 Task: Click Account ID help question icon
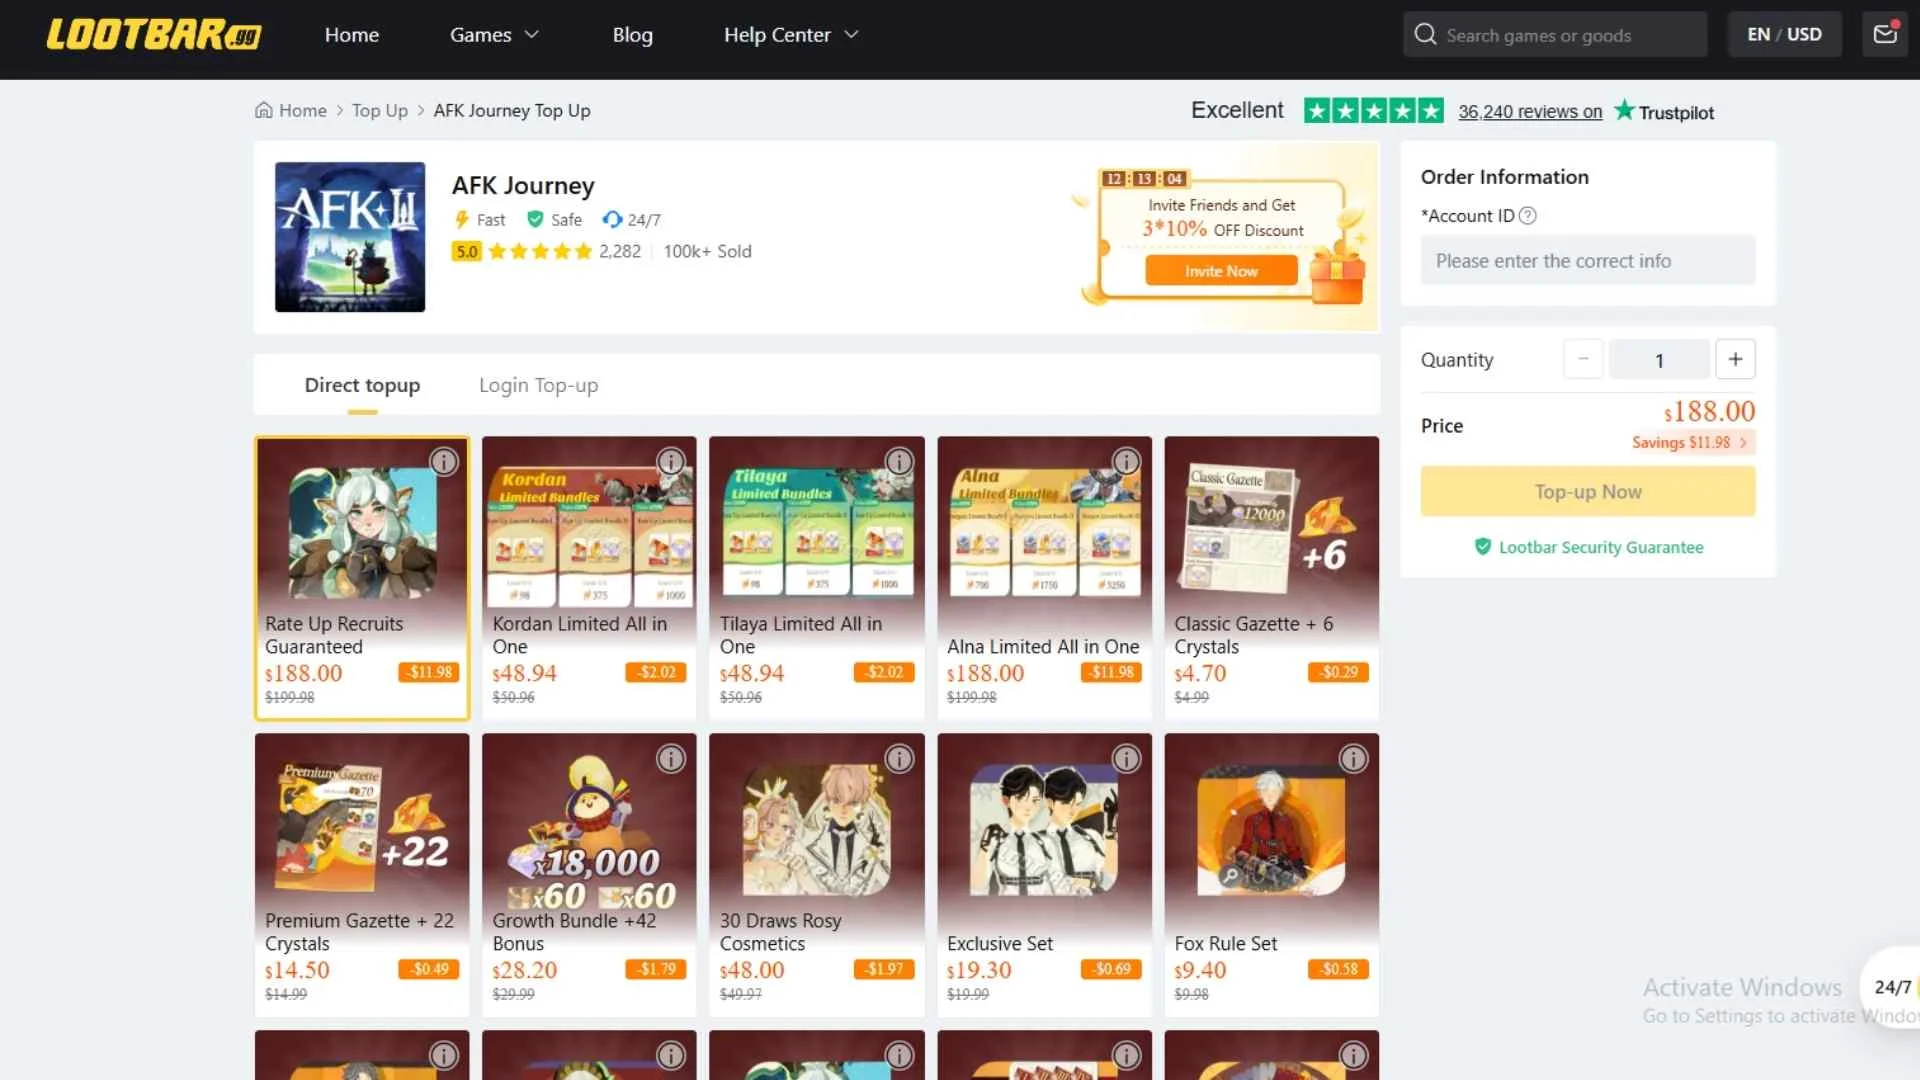tap(1528, 216)
